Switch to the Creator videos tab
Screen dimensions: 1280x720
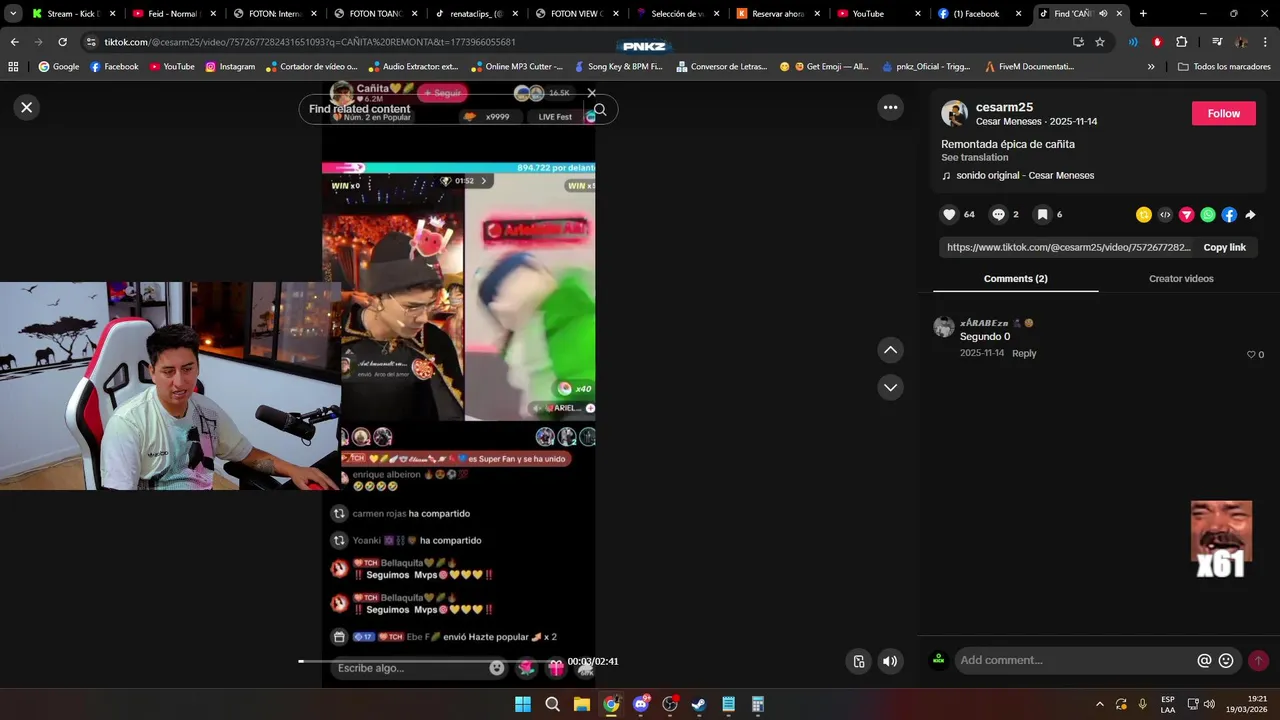1181,279
